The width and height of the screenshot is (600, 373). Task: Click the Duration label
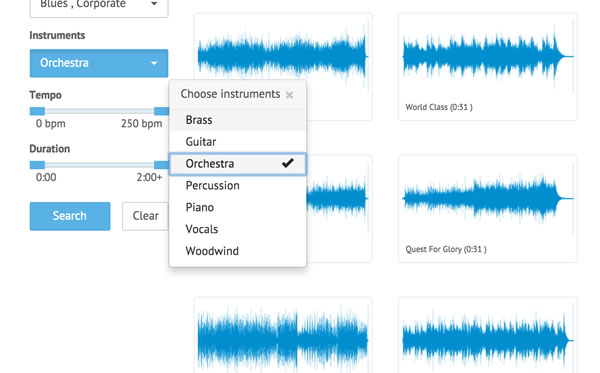point(49,149)
